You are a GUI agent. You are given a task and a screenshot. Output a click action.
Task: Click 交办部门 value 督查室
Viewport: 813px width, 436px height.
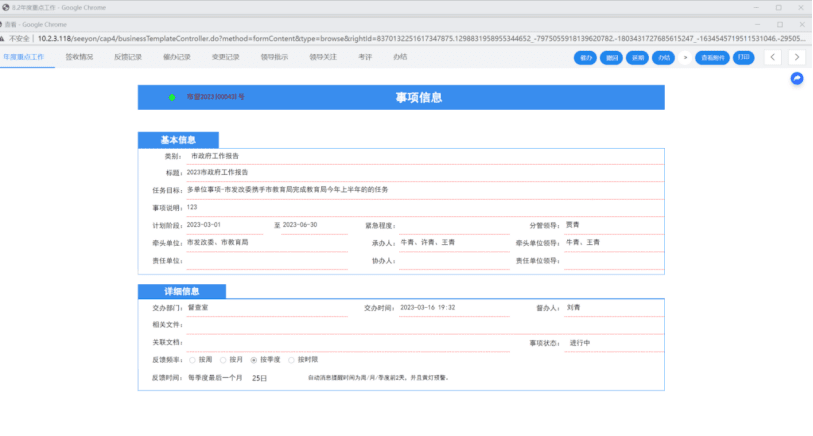click(198, 308)
